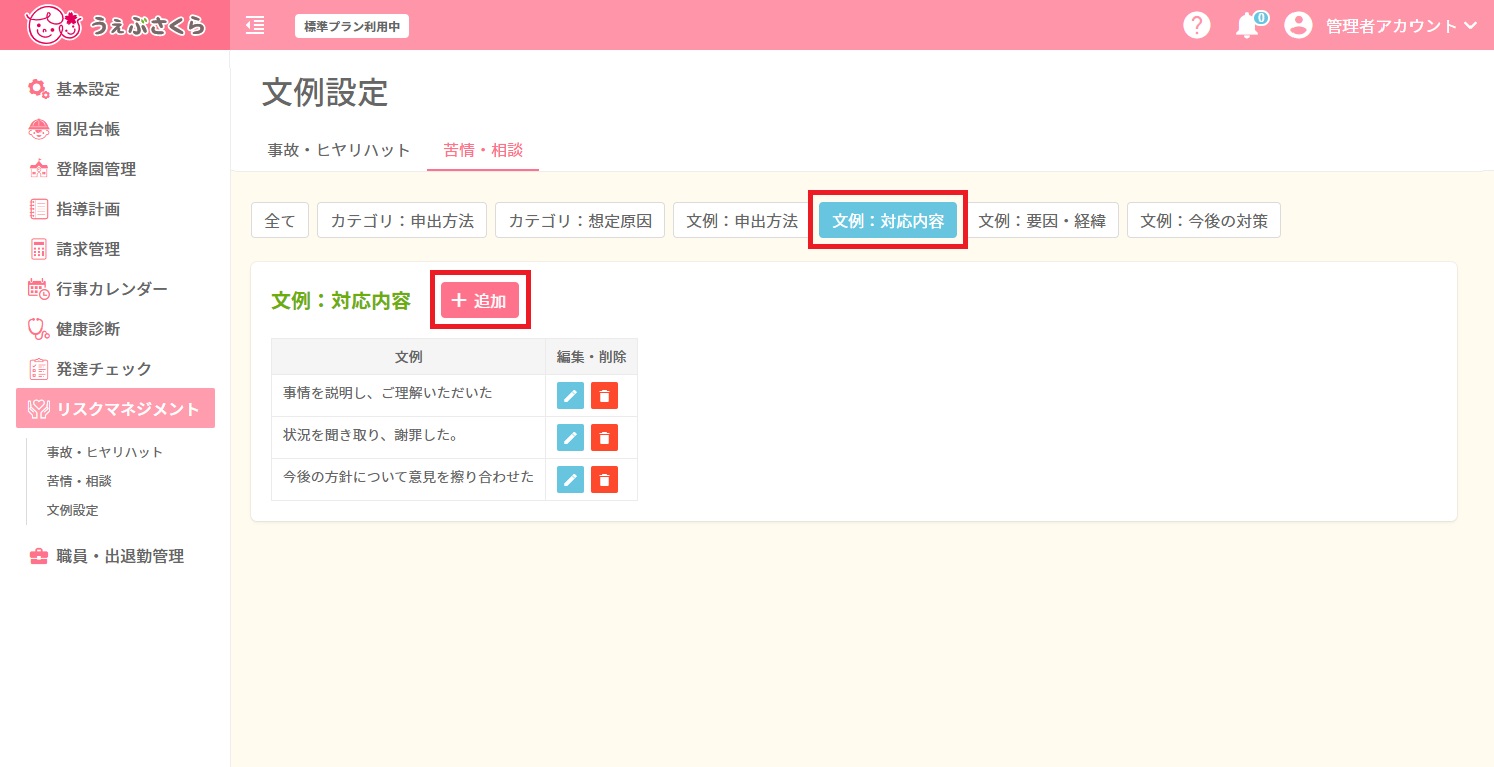1494x767 pixels.
Task: Delete 事情を説明し、ご理解いただいた row
Action: click(604, 396)
